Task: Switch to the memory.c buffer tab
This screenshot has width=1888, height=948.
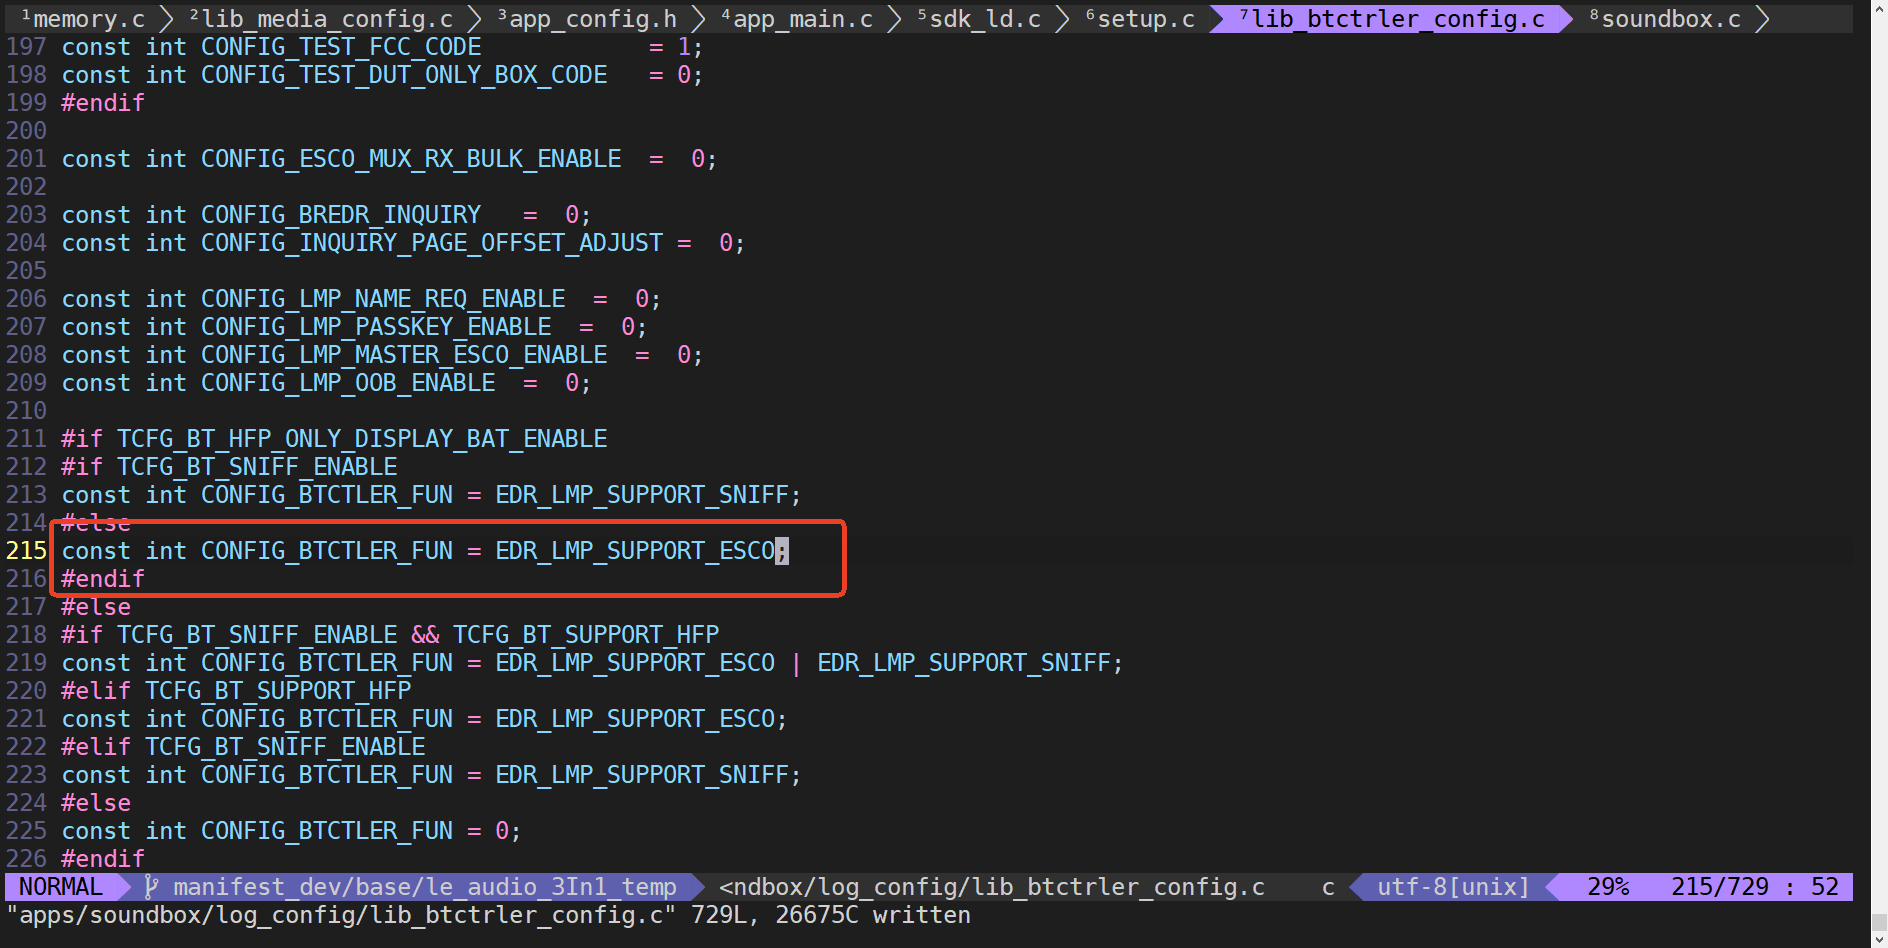Action: pyautogui.click(x=83, y=19)
